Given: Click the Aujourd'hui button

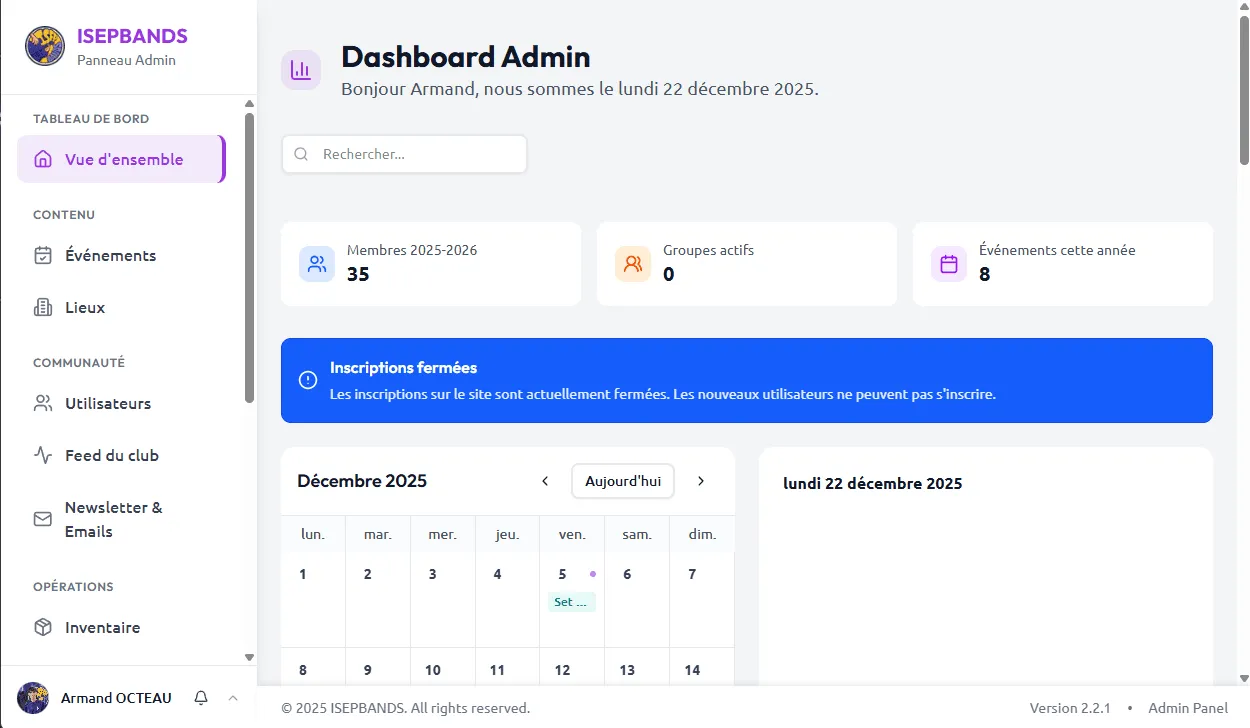Looking at the screenshot, I should [x=622, y=481].
